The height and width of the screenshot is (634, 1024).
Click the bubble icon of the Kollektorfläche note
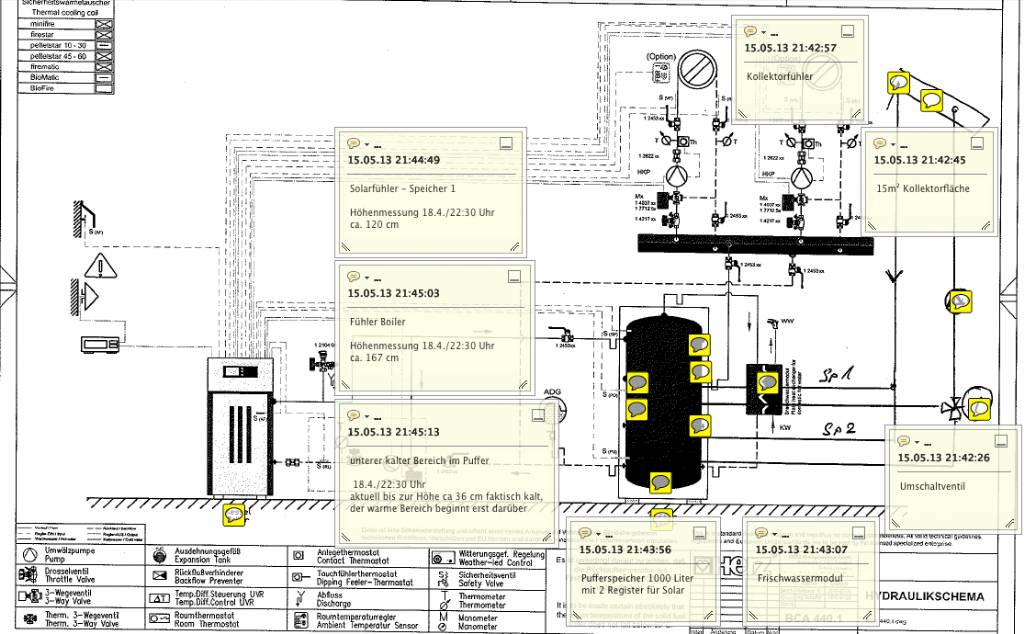tap(880, 143)
